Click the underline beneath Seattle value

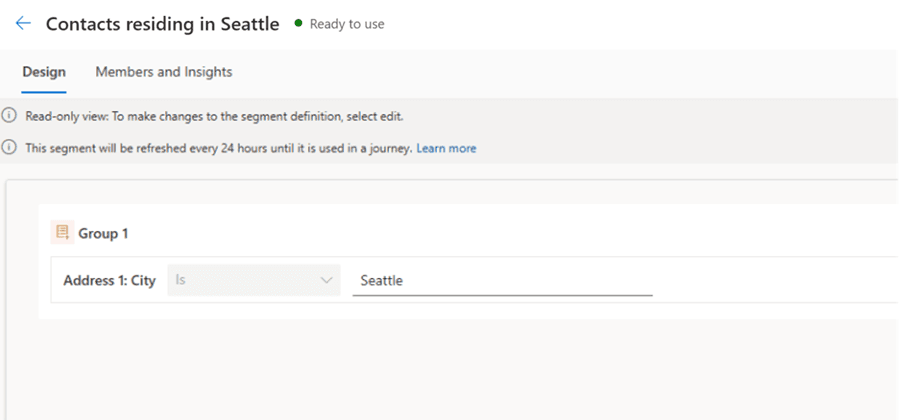[x=502, y=295]
